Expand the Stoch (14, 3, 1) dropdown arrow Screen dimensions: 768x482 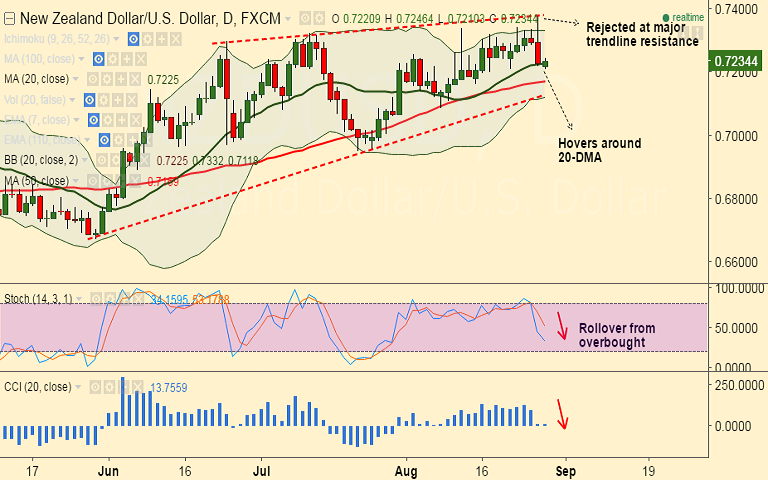(79, 299)
